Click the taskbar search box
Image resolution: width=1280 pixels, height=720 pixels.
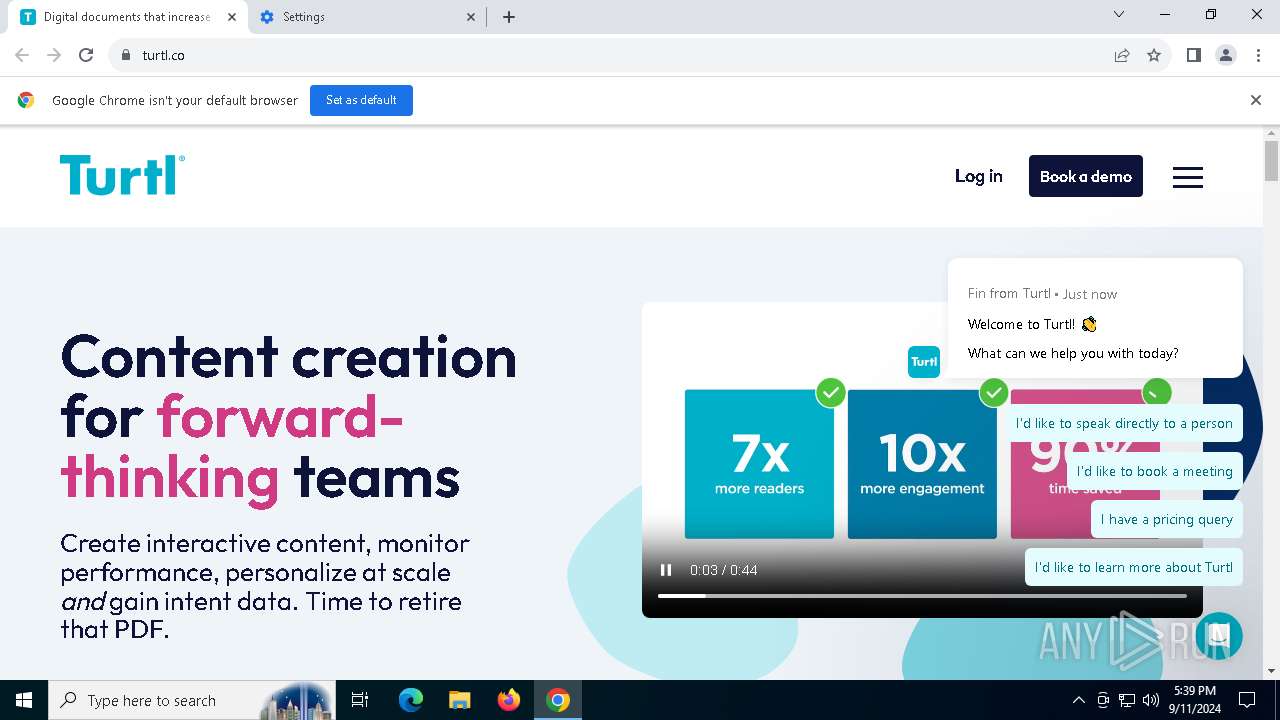[192, 700]
